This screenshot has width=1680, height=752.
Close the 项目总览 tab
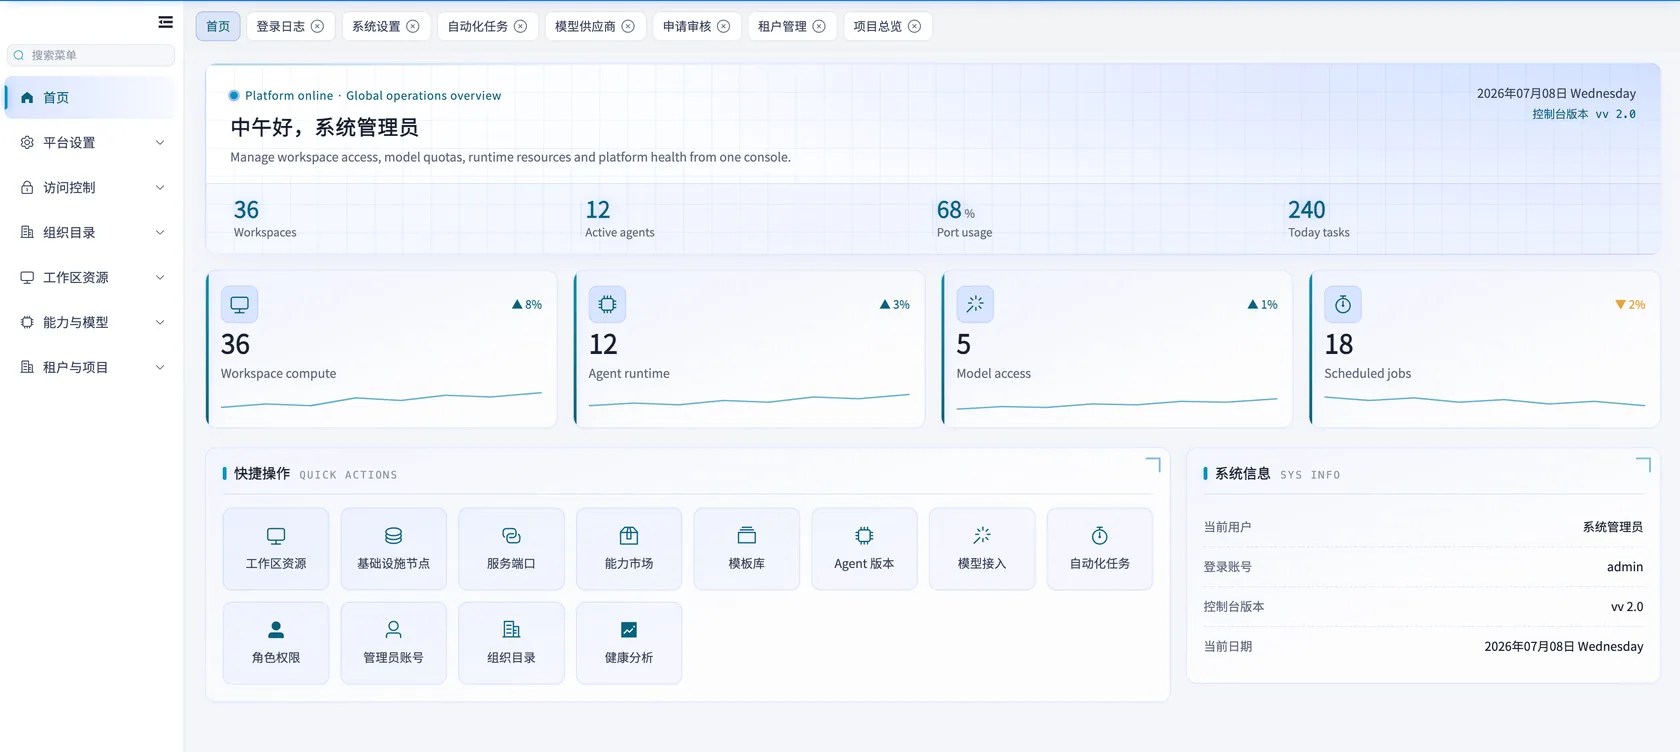pyautogui.click(x=914, y=27)
